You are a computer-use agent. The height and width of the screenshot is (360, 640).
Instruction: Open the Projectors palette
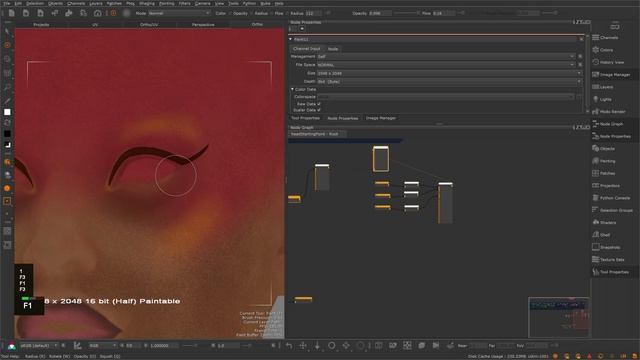click(x=606, y=185)
